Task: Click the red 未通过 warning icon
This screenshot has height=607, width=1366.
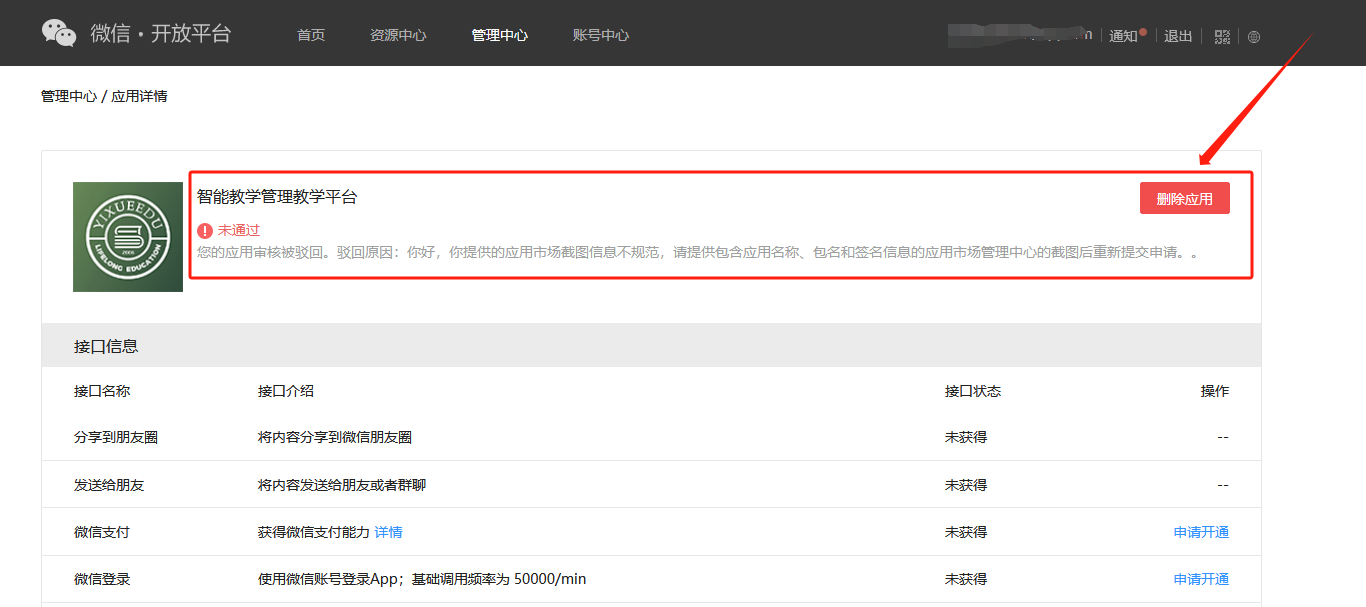Action: click(x=205, y=230)
